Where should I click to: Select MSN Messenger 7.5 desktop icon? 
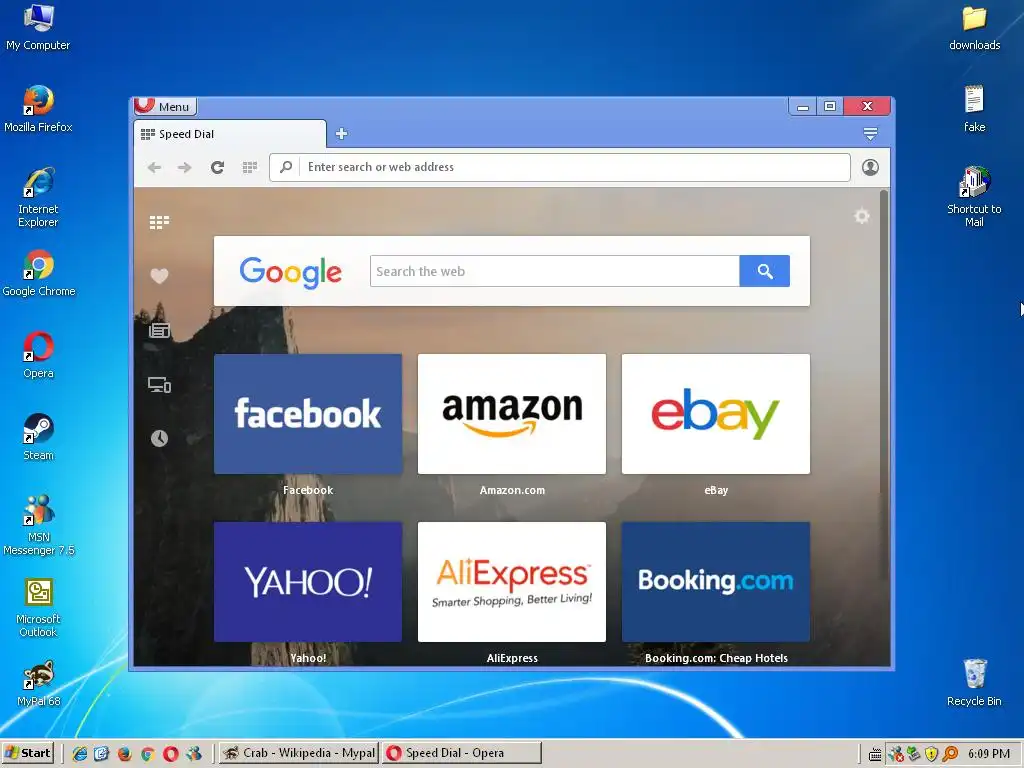pyautogui.click(x=39, y=526)
